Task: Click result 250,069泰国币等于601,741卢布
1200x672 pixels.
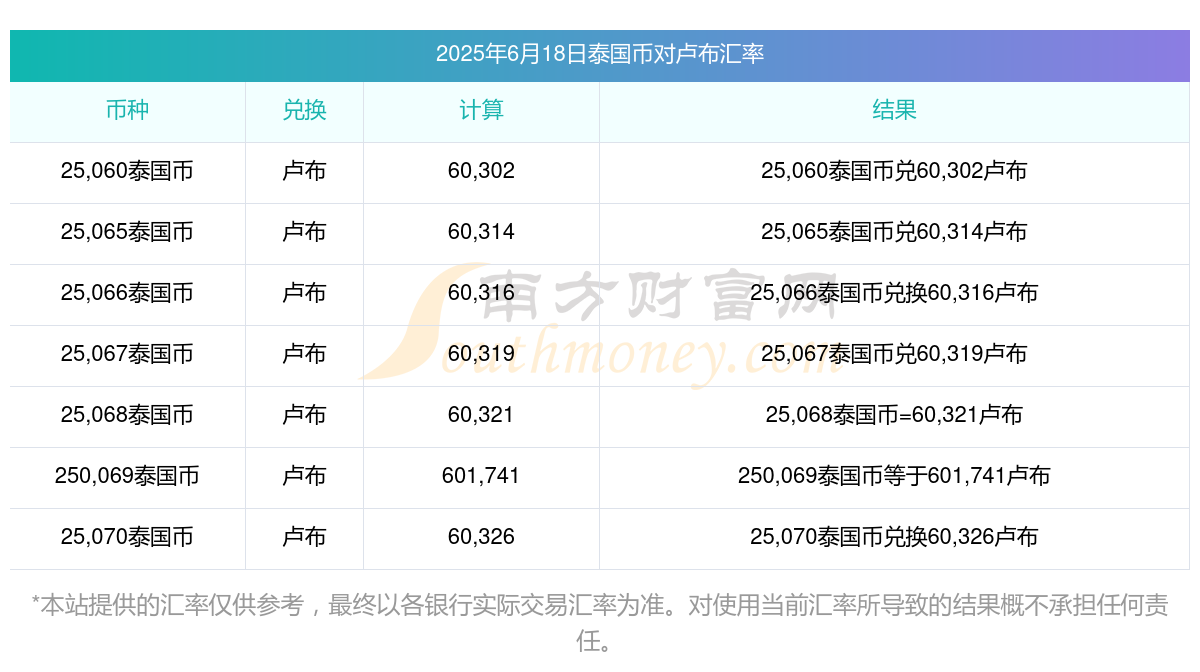Action: coord(894,476)
